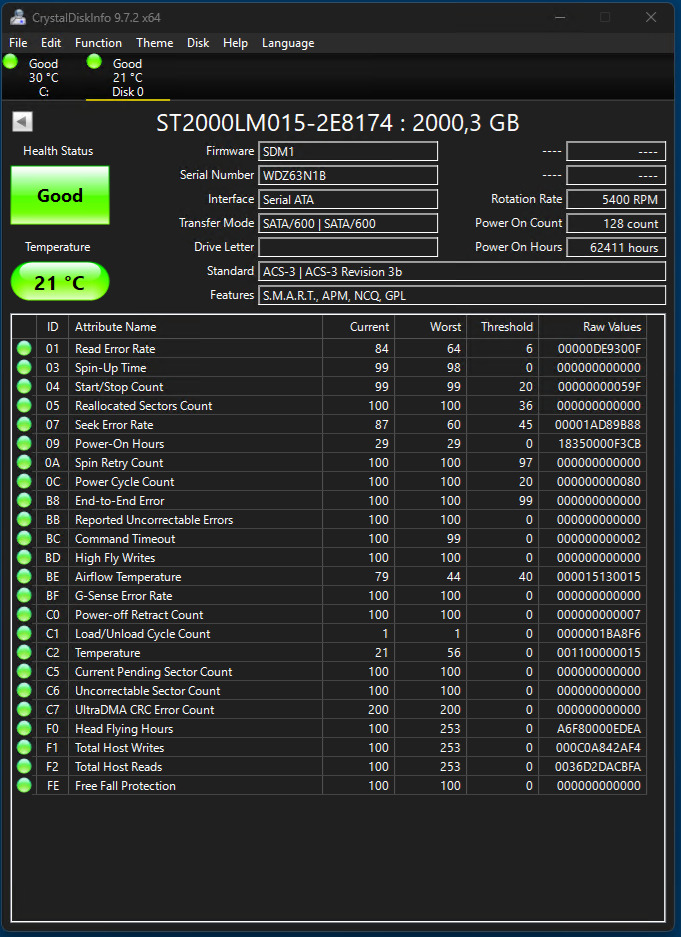The width and height of the screenshot is (681, 937).
Task: Click the Raw Values column header
Action: click(x=592, y=327)
